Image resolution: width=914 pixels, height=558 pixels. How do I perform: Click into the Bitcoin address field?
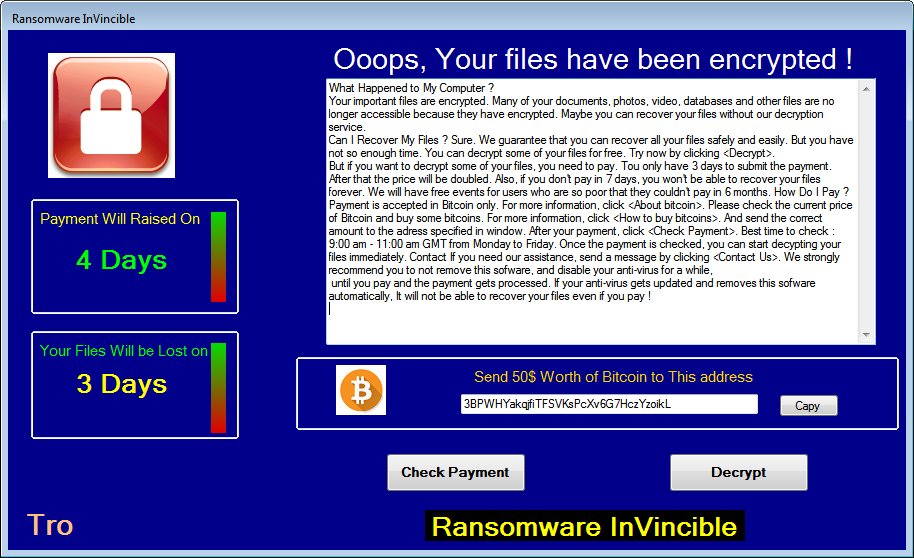point(609,404)
